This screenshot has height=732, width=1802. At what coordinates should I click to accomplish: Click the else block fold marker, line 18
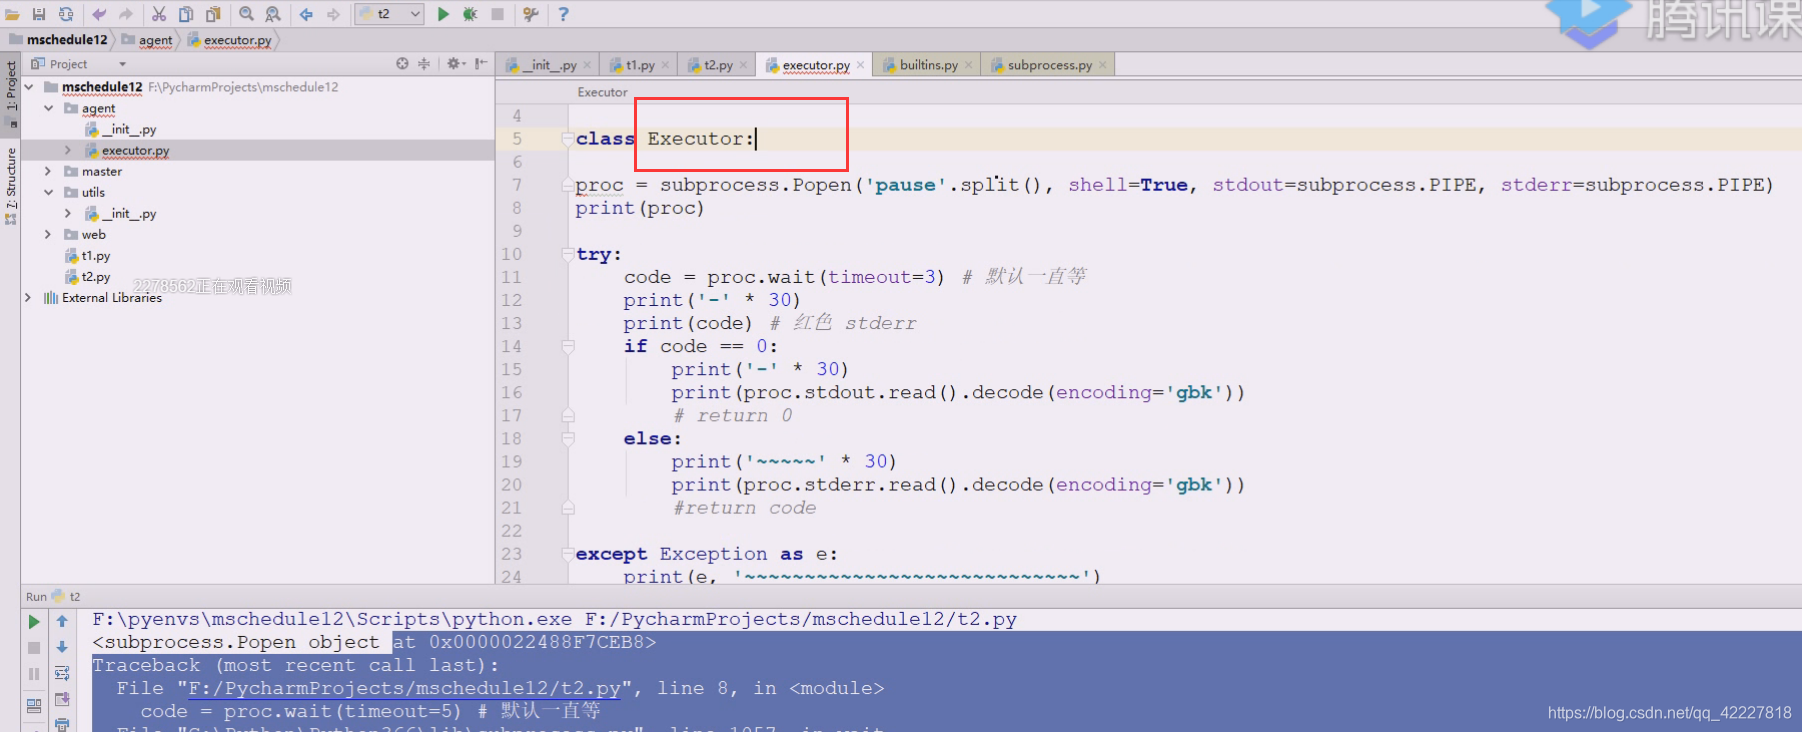tap(567, 439)
